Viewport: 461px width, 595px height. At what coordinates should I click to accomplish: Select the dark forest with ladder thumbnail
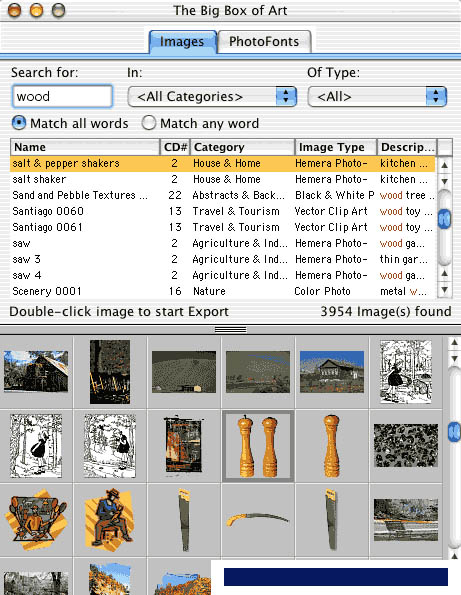click(110, 371)
